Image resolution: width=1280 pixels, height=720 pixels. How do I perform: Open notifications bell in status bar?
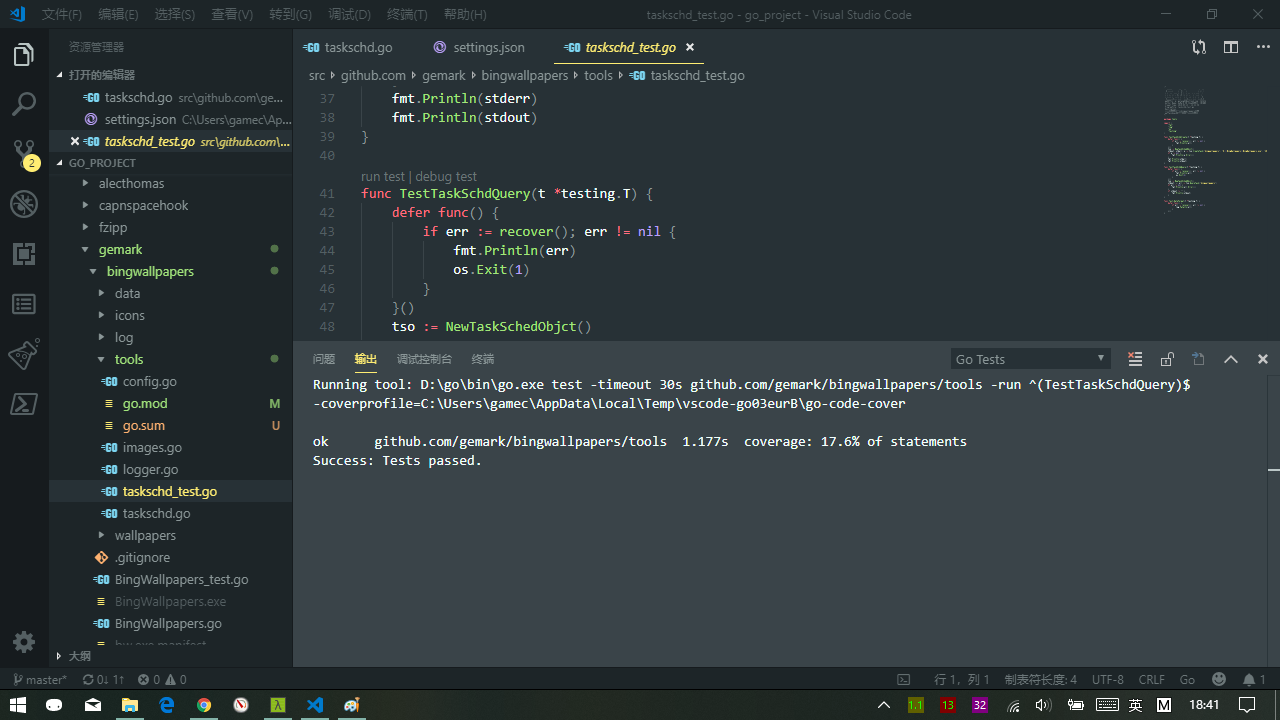coord(1249,679)
